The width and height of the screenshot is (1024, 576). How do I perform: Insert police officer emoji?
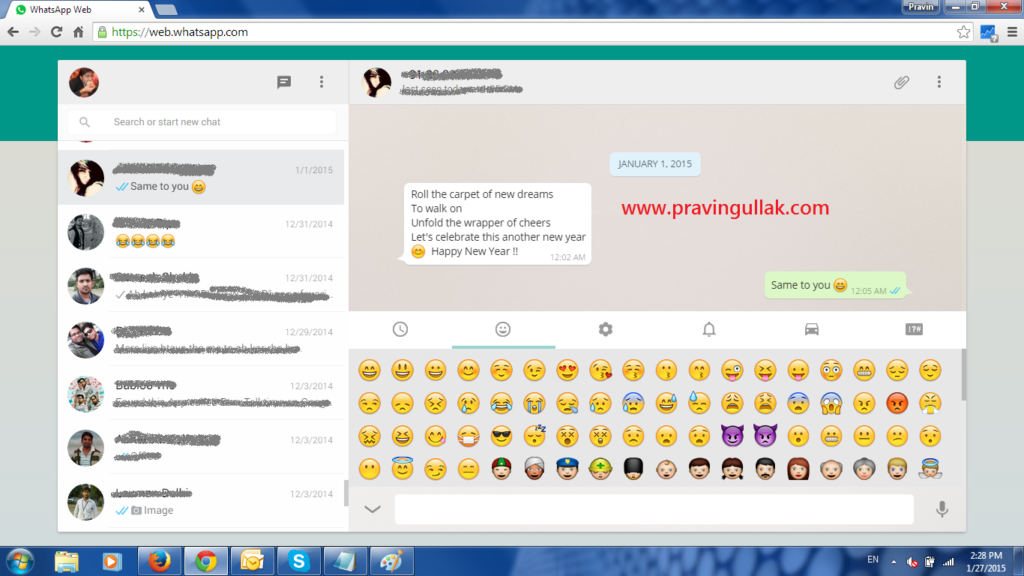click(568, 468)
